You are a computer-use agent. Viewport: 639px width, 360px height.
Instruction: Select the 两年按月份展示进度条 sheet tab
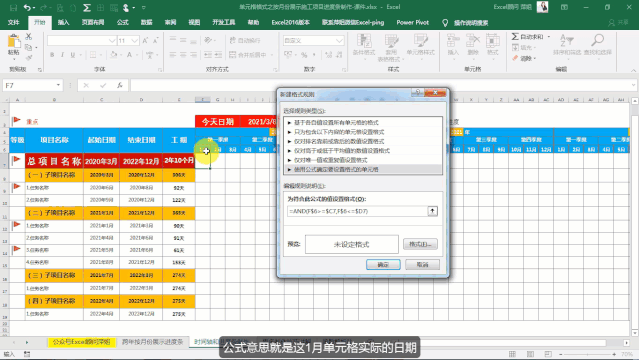click(152, 342)
